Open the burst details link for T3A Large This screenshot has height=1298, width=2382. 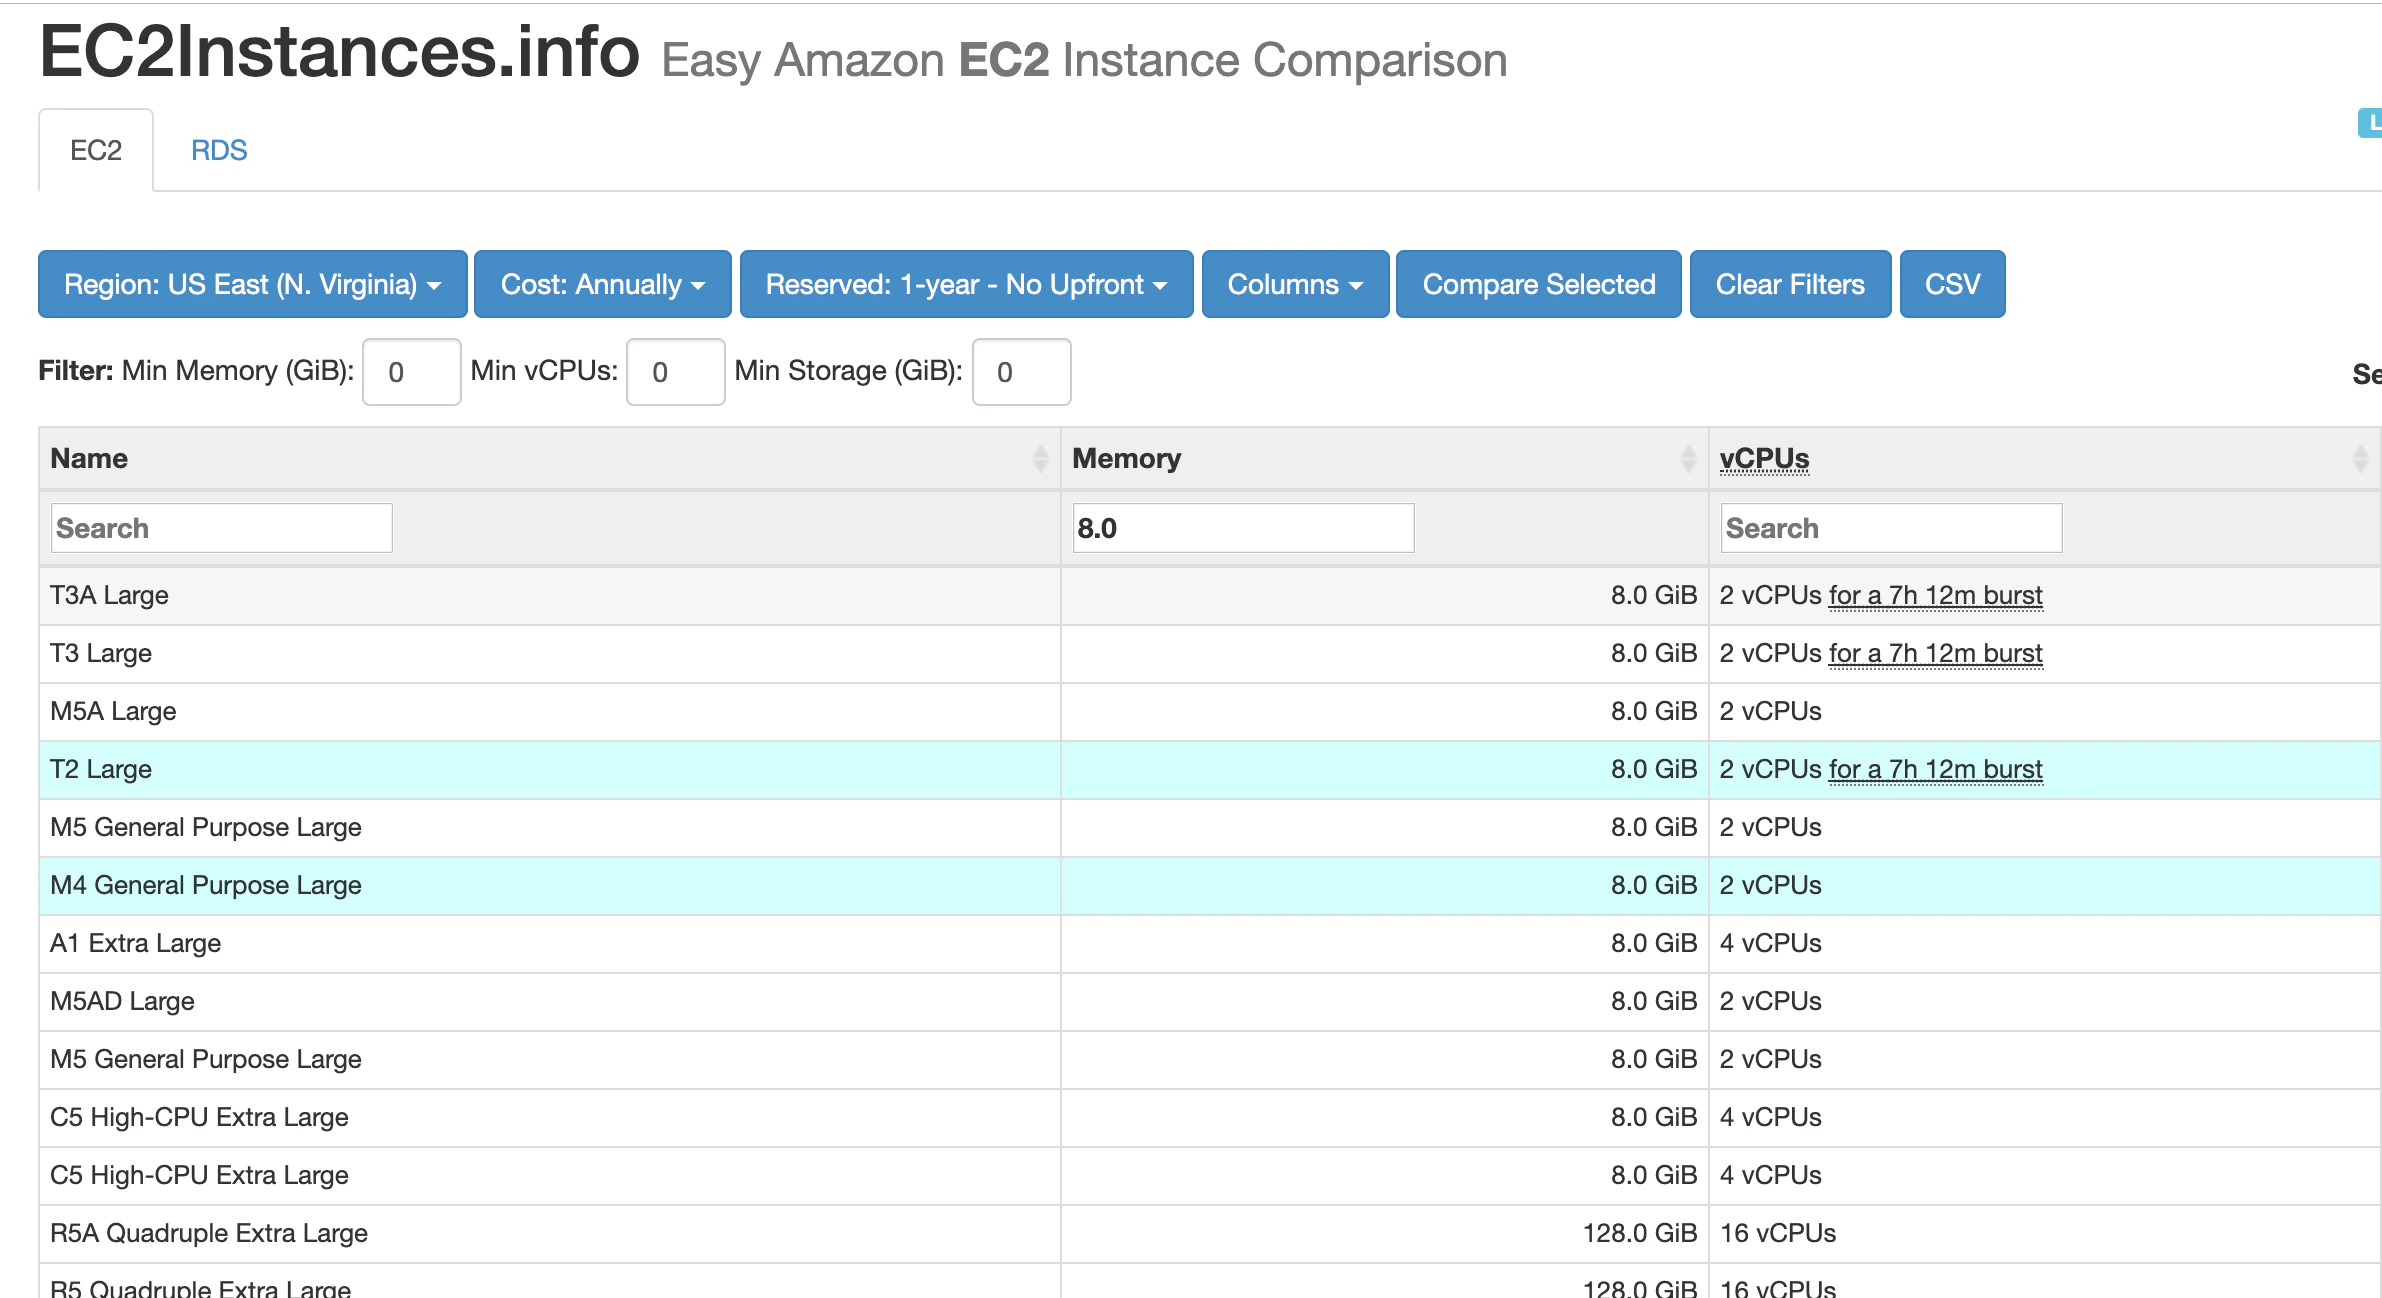click(1936, 595)
